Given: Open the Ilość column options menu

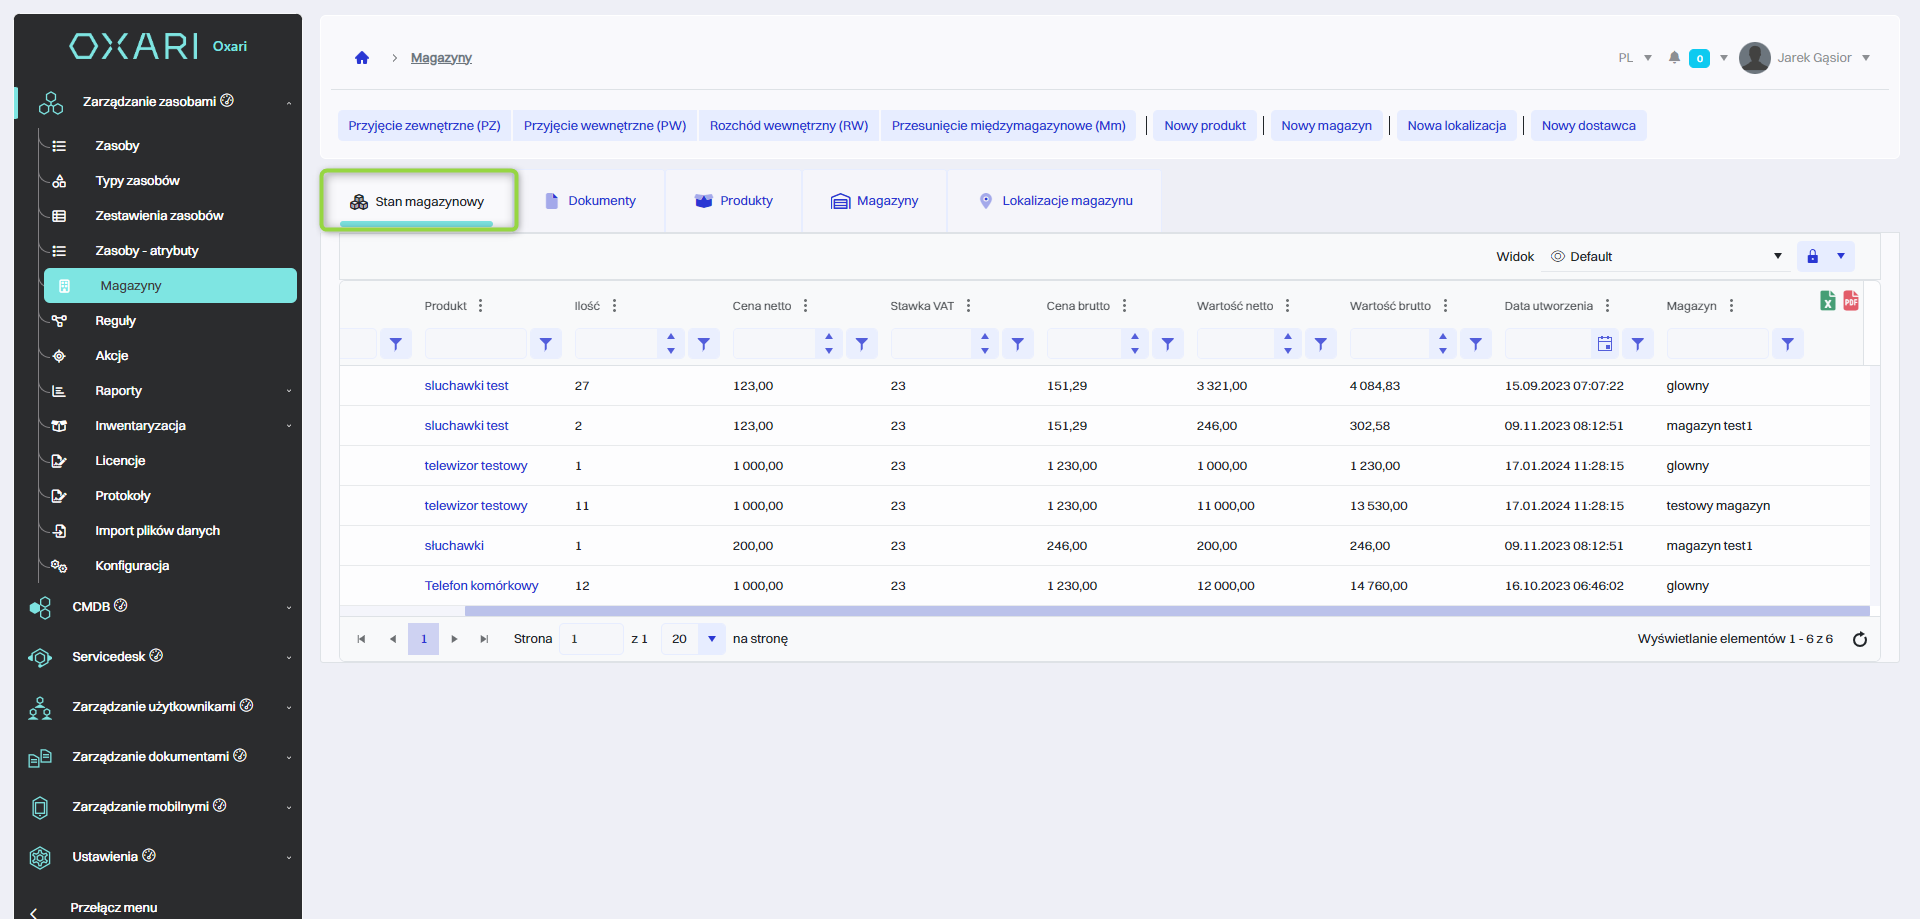Looking at the screenshot, I should click(614, 306).
